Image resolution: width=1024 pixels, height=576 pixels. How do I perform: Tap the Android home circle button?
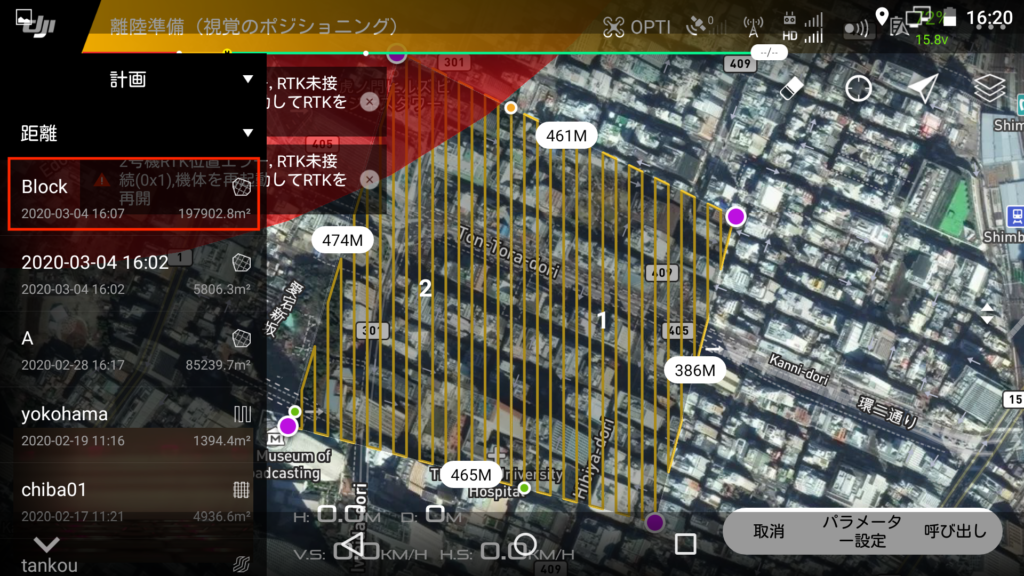524,544
